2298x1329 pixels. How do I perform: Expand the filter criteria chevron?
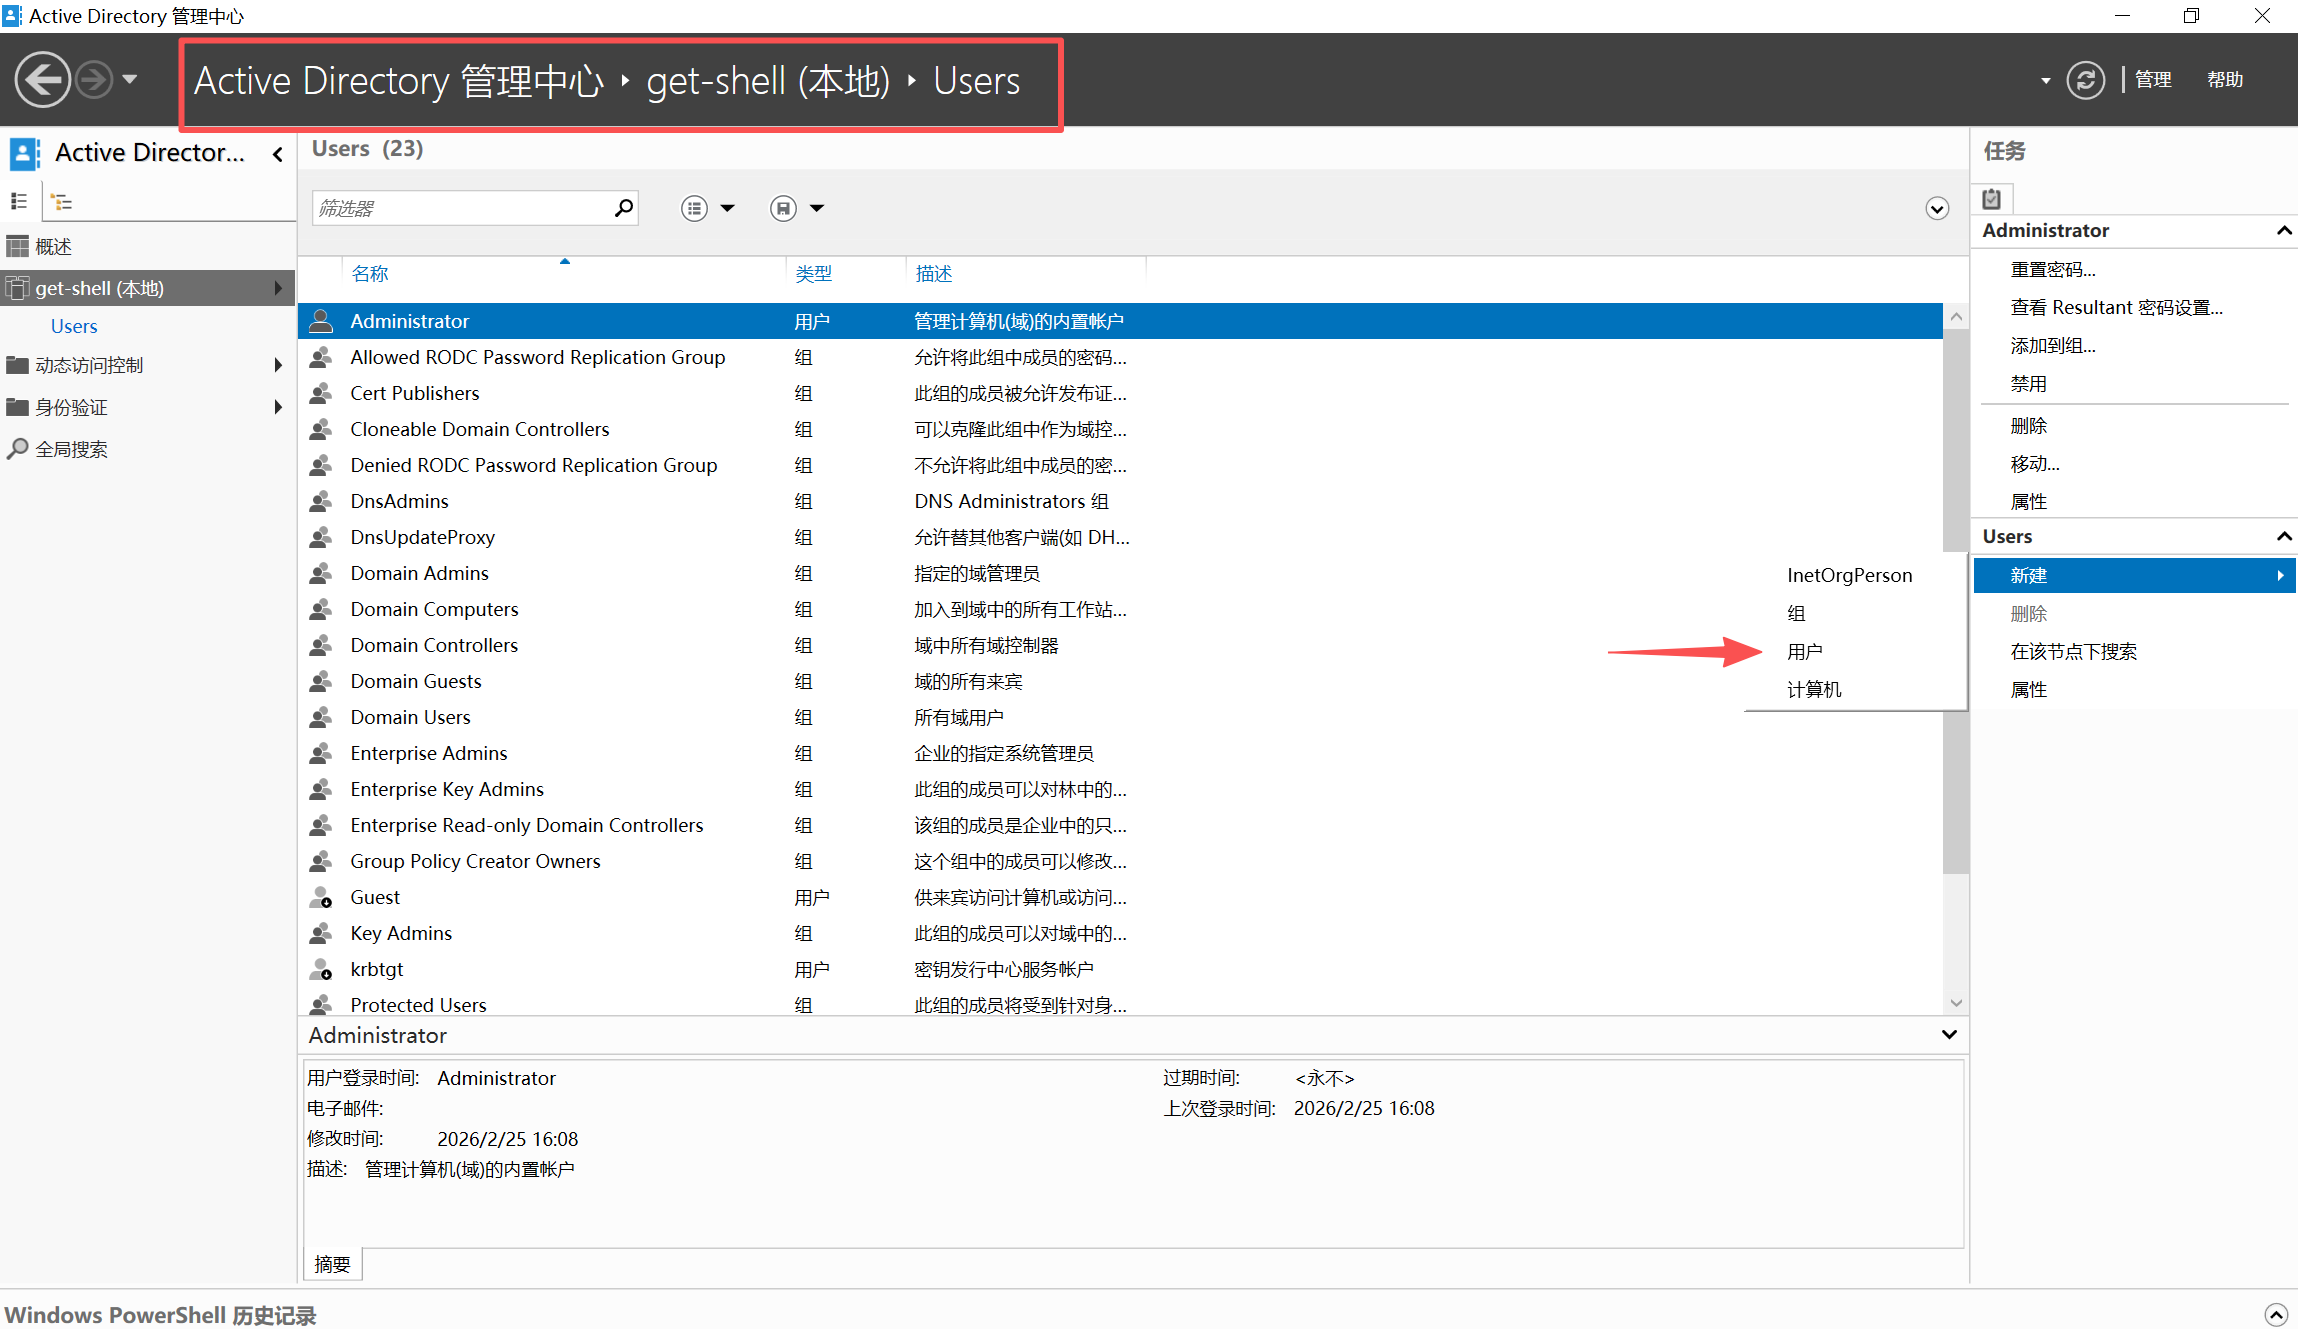pos(1937,209)
